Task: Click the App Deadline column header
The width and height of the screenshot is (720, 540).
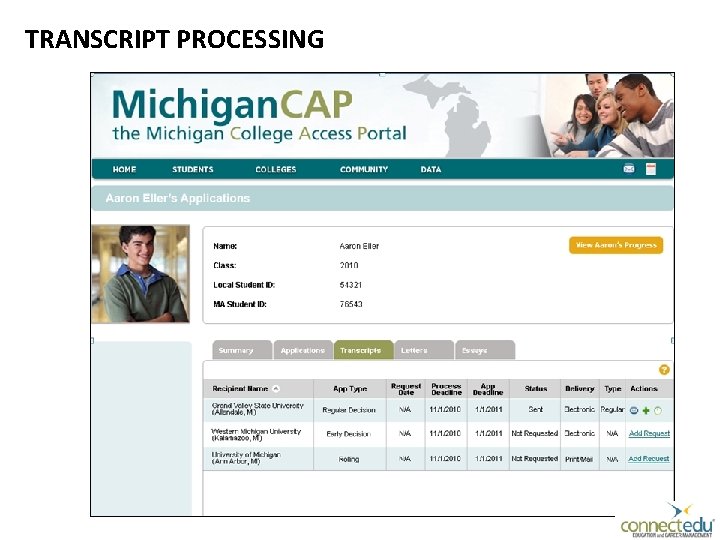Action: tap(488, 389)
